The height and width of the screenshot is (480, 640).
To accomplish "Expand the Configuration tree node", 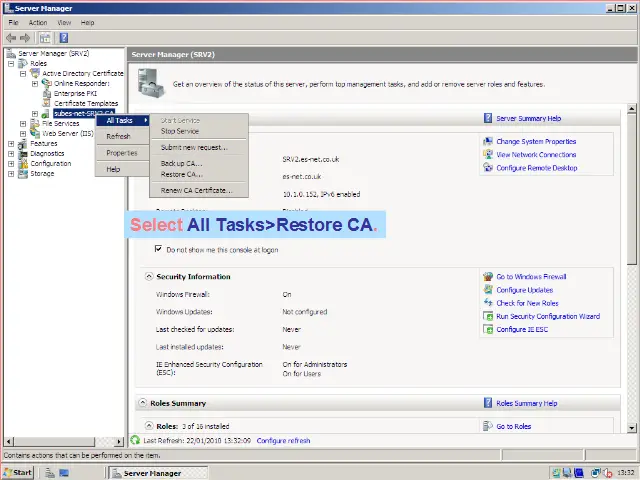I will [11, 164].
